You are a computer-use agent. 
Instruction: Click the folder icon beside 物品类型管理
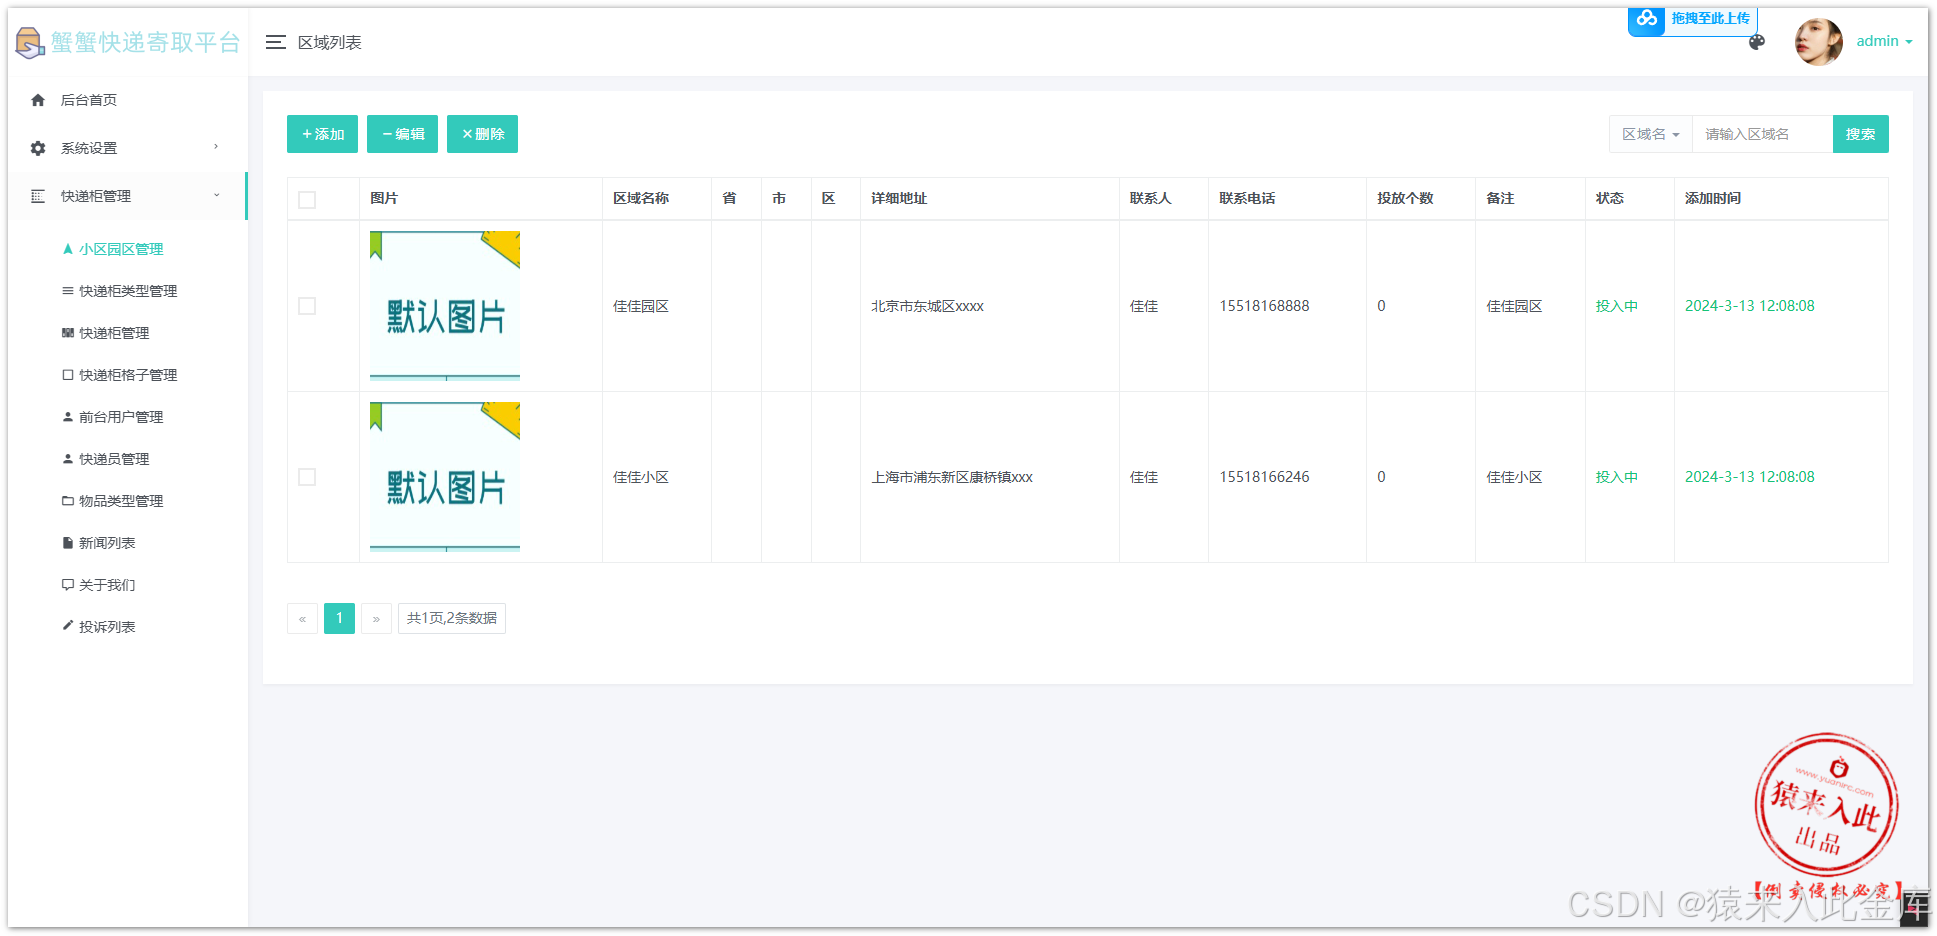pyautogui.click(x=68, y=501)
